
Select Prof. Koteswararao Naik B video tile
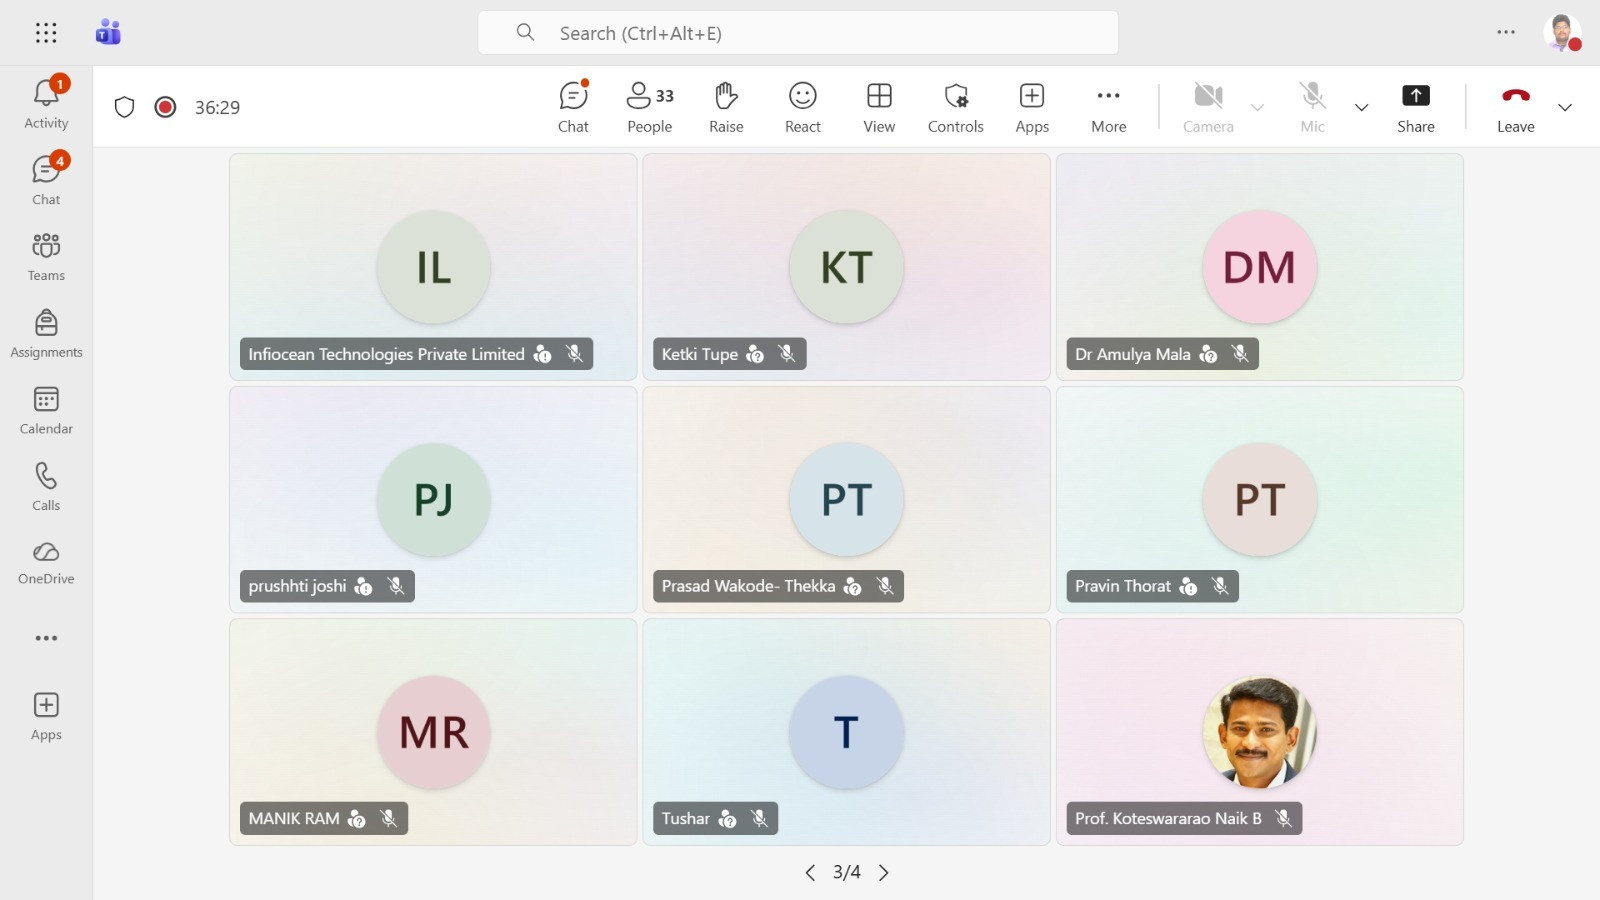1259,732
